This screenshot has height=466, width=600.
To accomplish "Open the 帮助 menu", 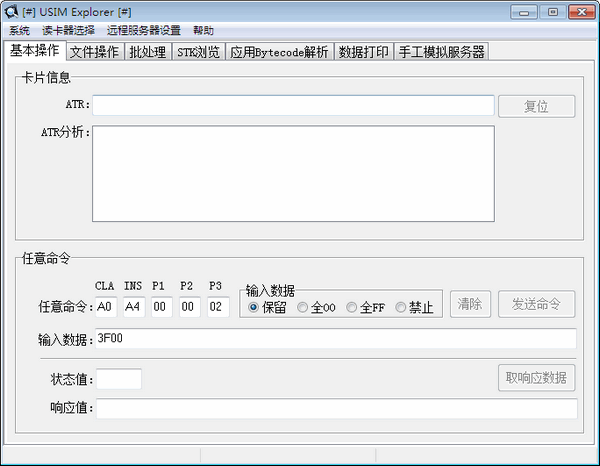I will click(203, 31).
